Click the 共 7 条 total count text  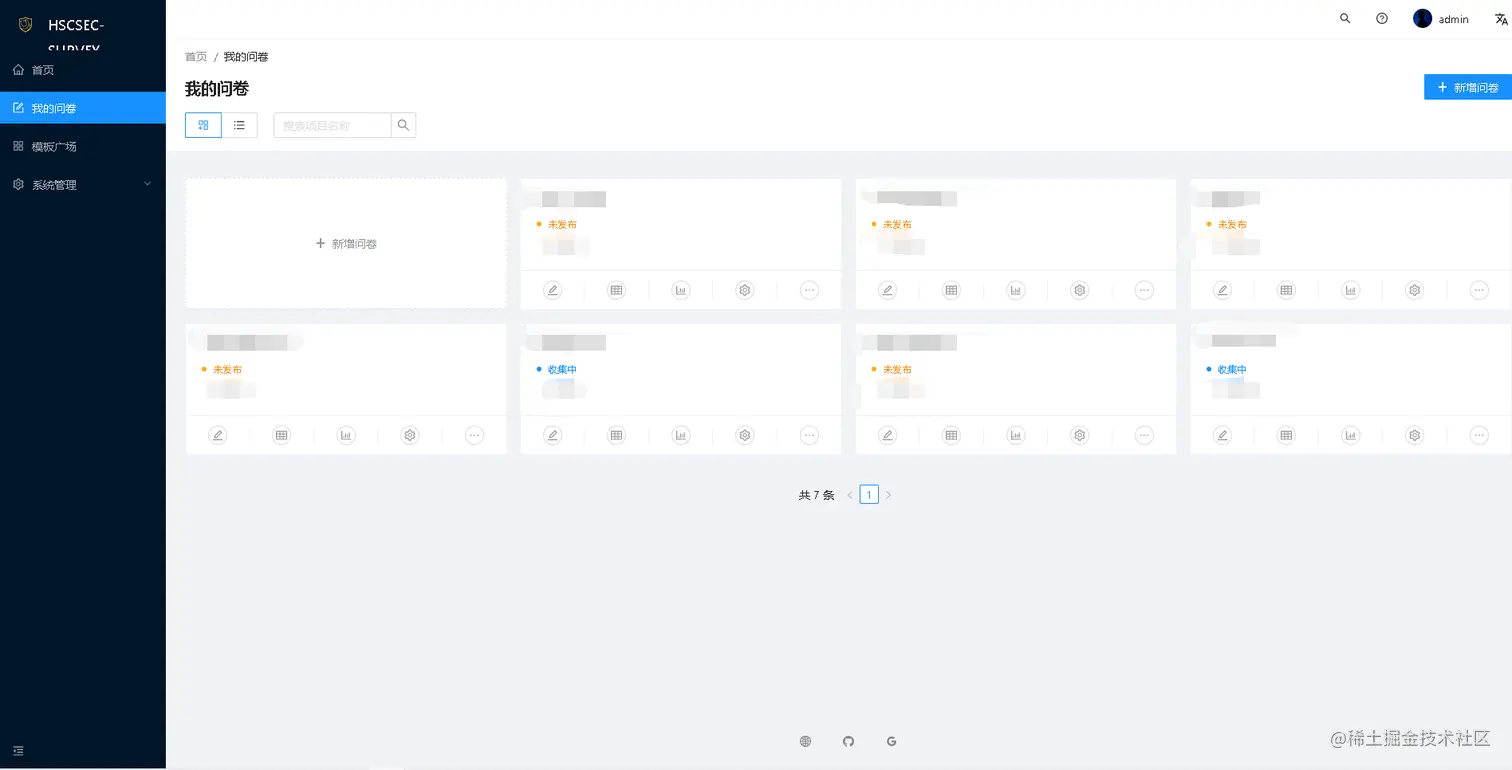(816, 495)
